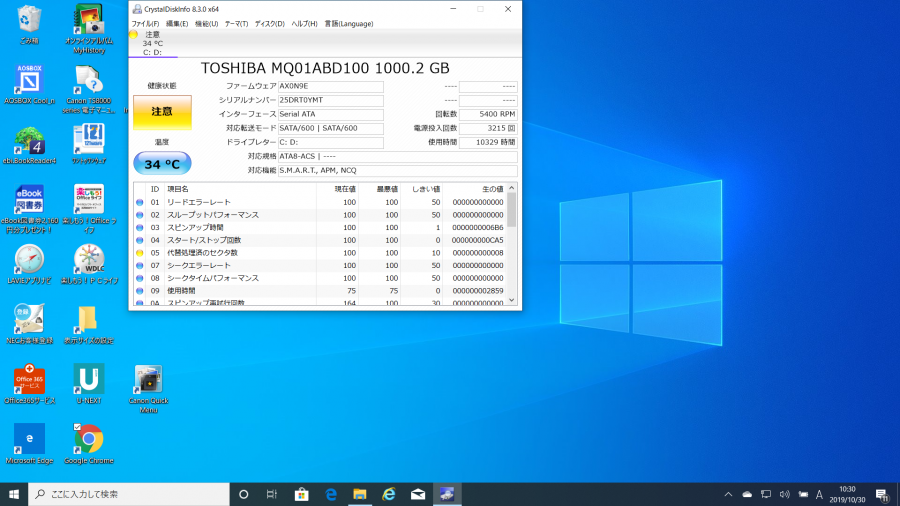The image size is (900, 506).
Task: Open 表示サイズの設定 folder shortcut
Action: pos(88,324)
